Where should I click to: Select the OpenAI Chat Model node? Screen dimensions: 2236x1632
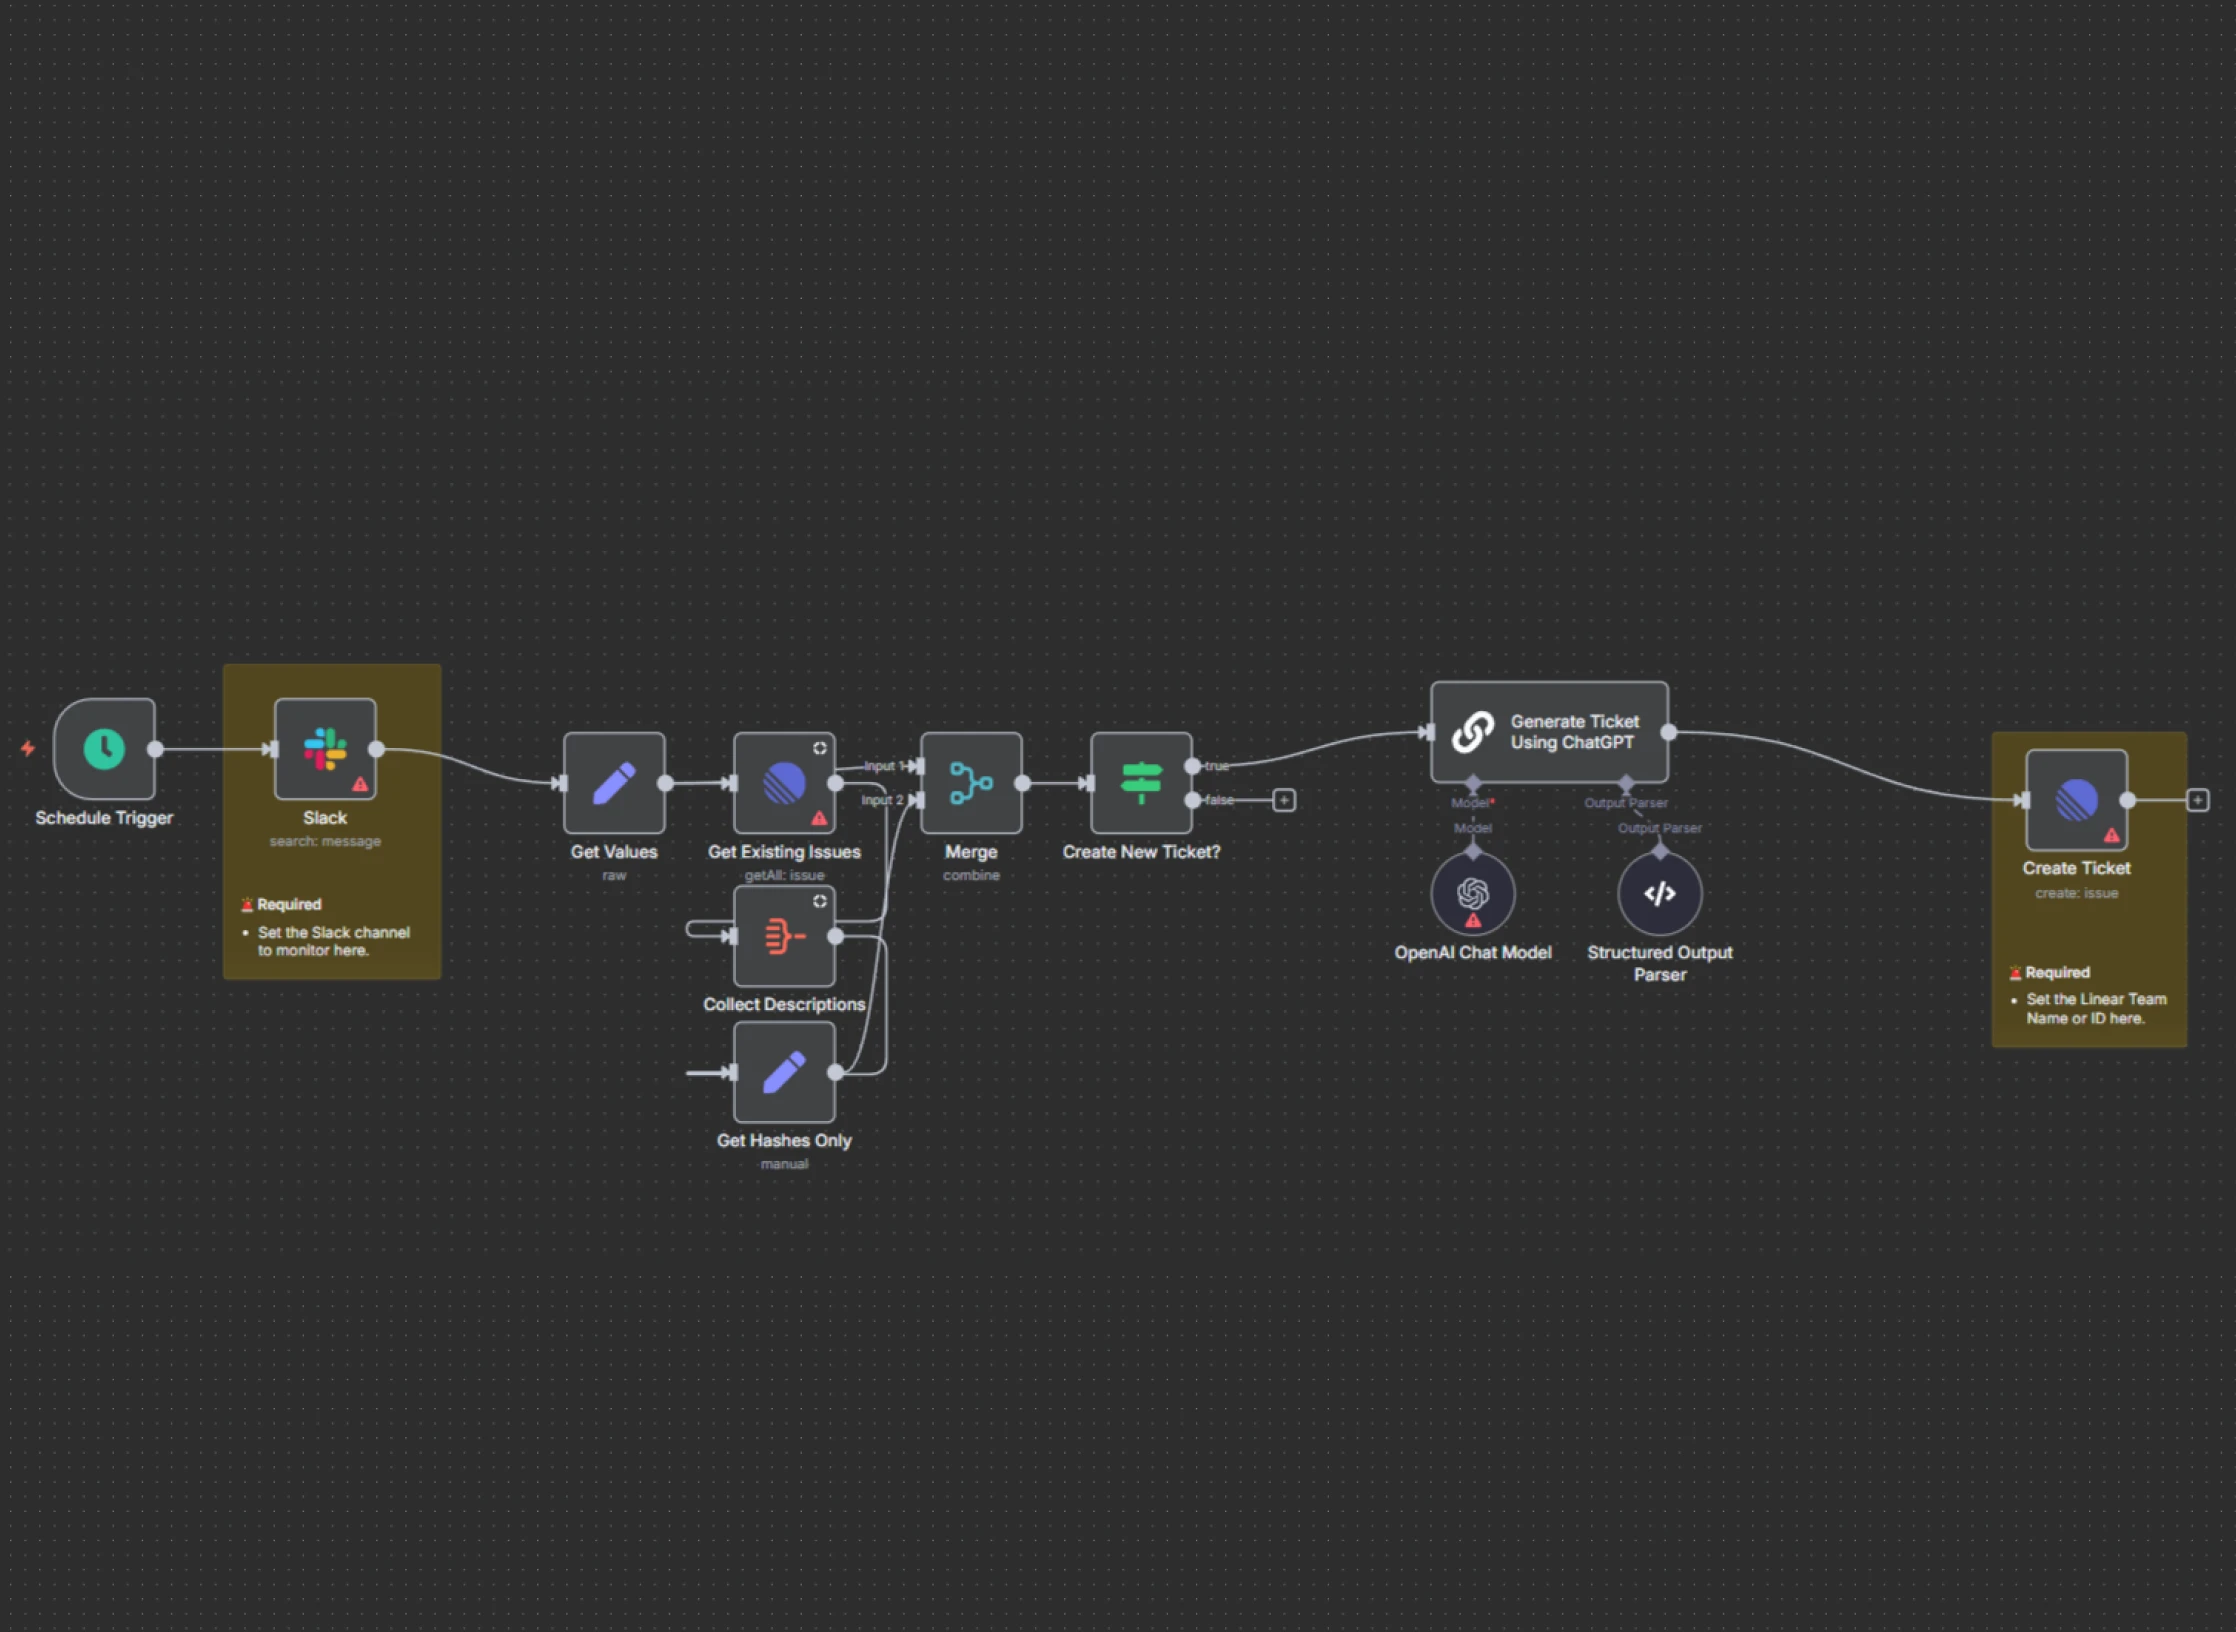pyautogui.click(x=1472, y=894)
